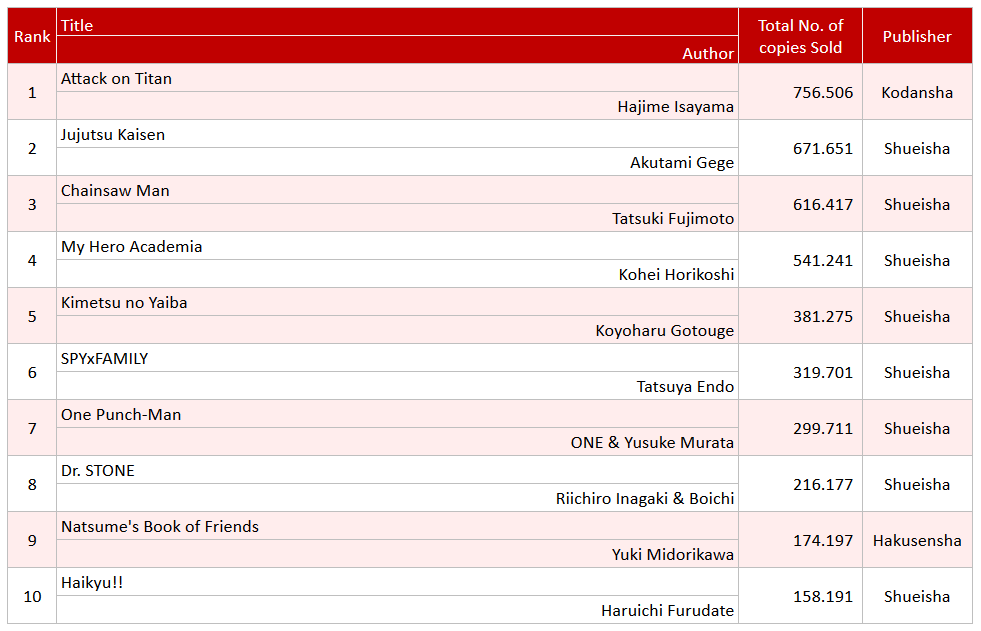The width and height of the screenshot is (981, 631).
Task: Click rank number 4 cell
Action: coord(32,260)
